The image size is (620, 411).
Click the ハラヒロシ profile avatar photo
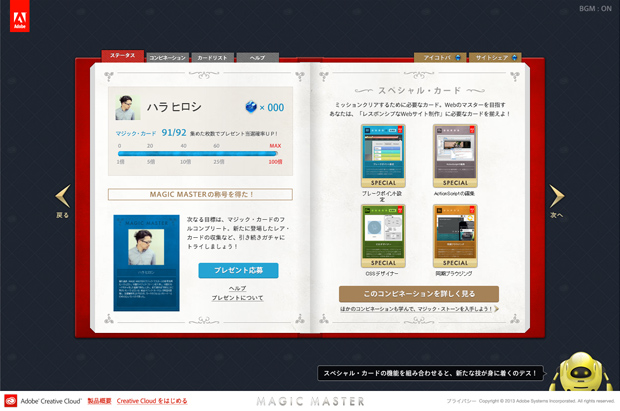[128, 107]
